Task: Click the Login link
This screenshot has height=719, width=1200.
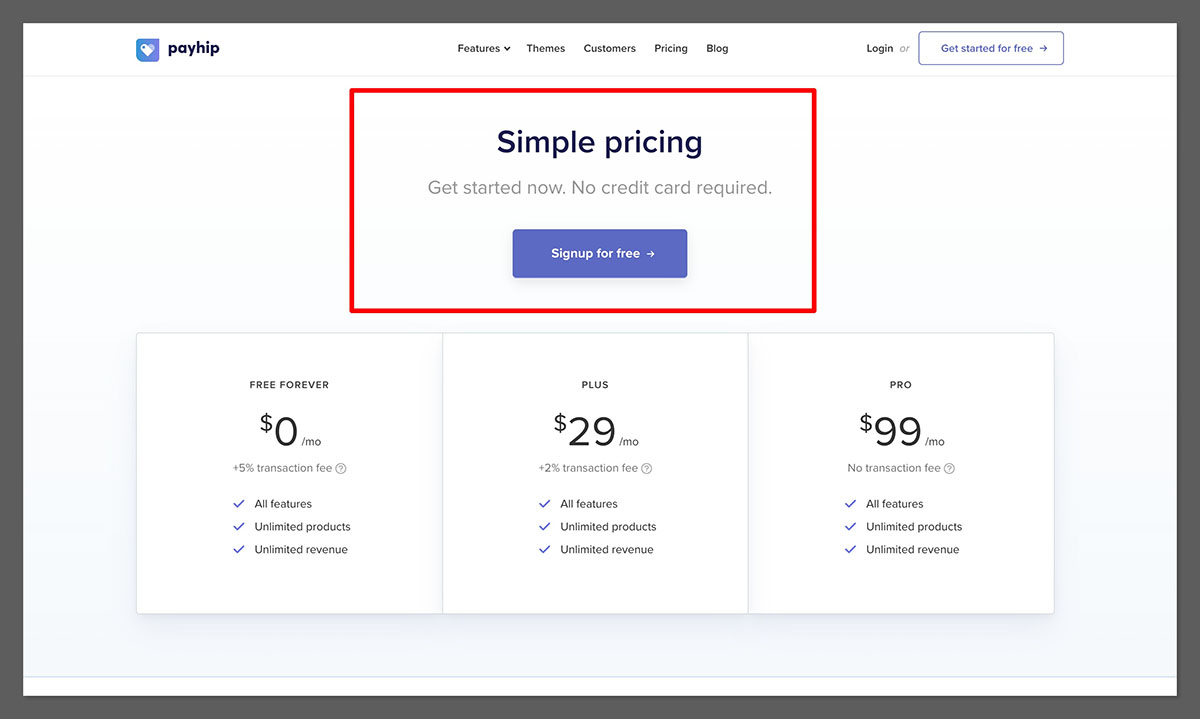Action: coord(879,48)
